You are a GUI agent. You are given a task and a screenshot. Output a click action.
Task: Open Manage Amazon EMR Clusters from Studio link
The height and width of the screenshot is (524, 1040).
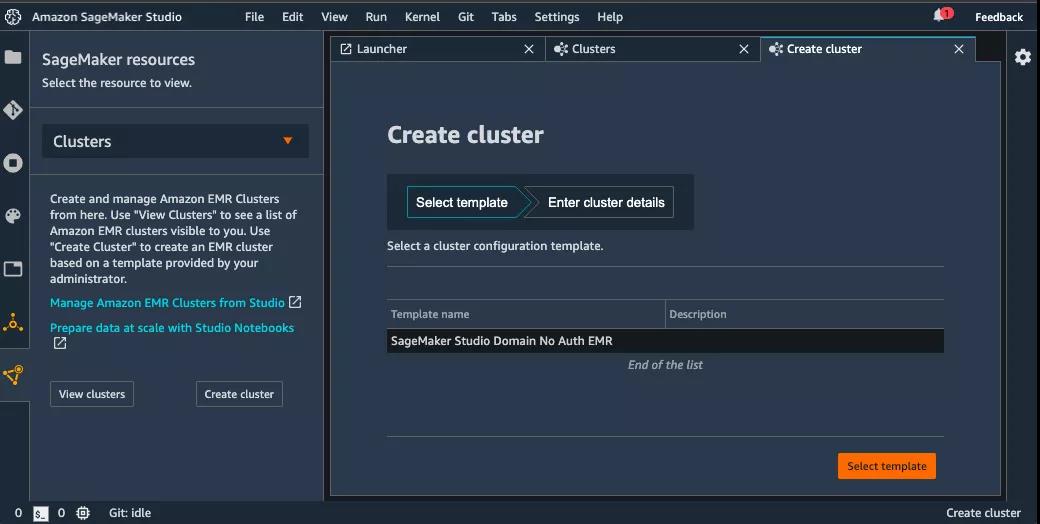tap(167, 303)
